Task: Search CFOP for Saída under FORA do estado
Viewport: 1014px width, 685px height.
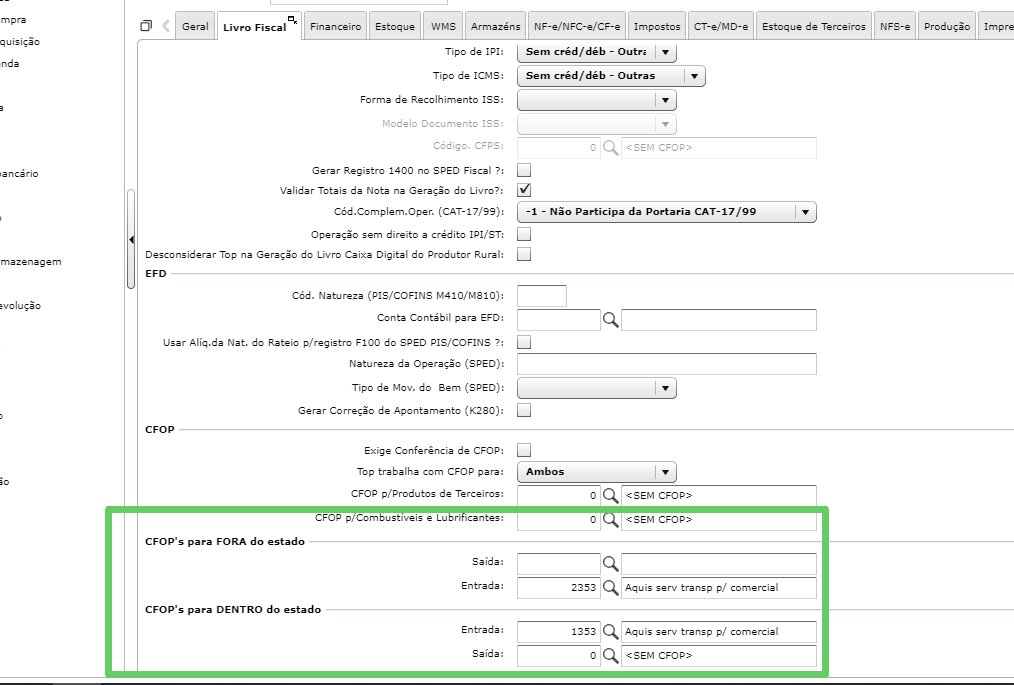Action: 610,563
